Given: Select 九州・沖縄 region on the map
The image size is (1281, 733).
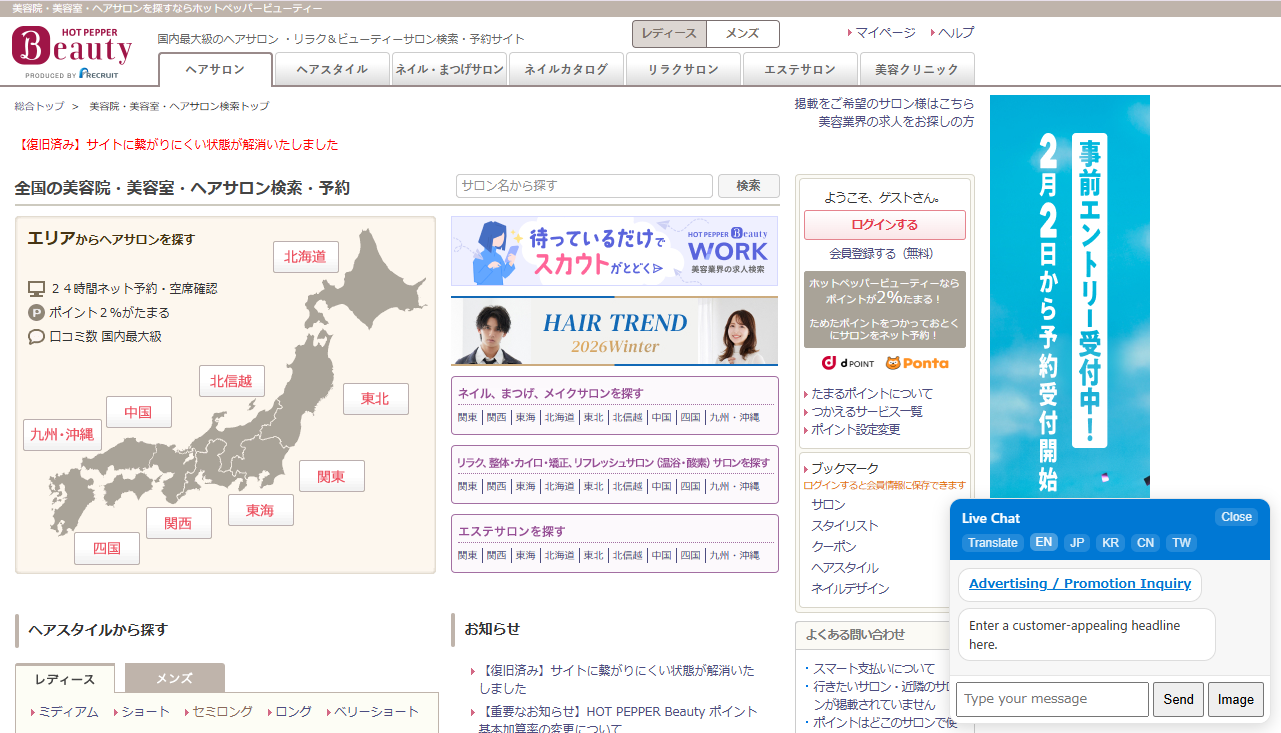Looking at the screenshot, I should coord(62,434).
